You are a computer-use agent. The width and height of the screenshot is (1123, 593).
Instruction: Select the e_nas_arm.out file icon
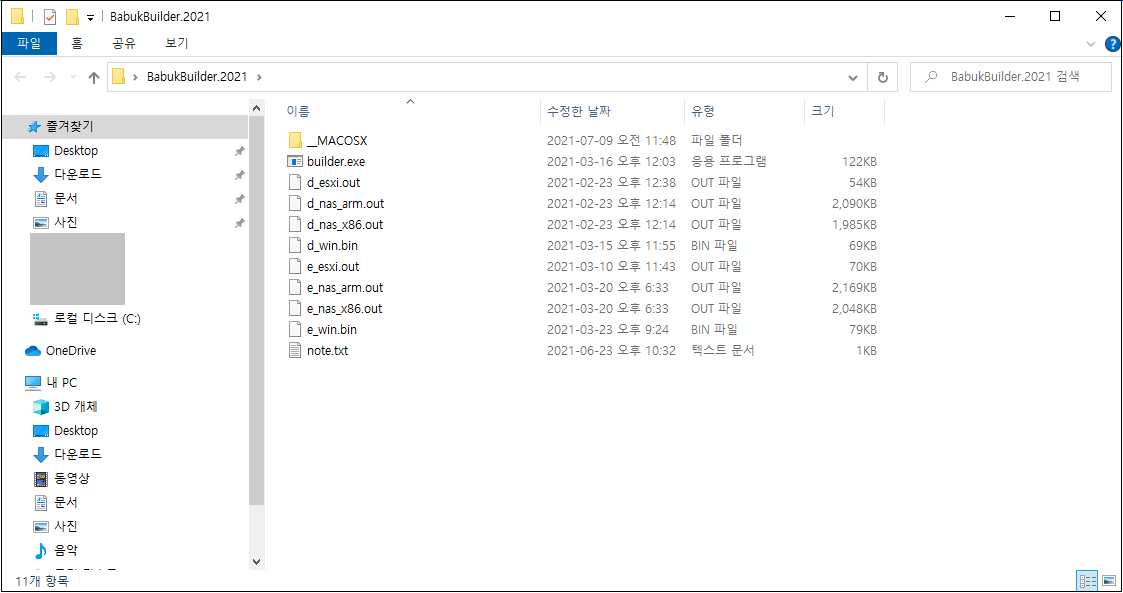295,287
